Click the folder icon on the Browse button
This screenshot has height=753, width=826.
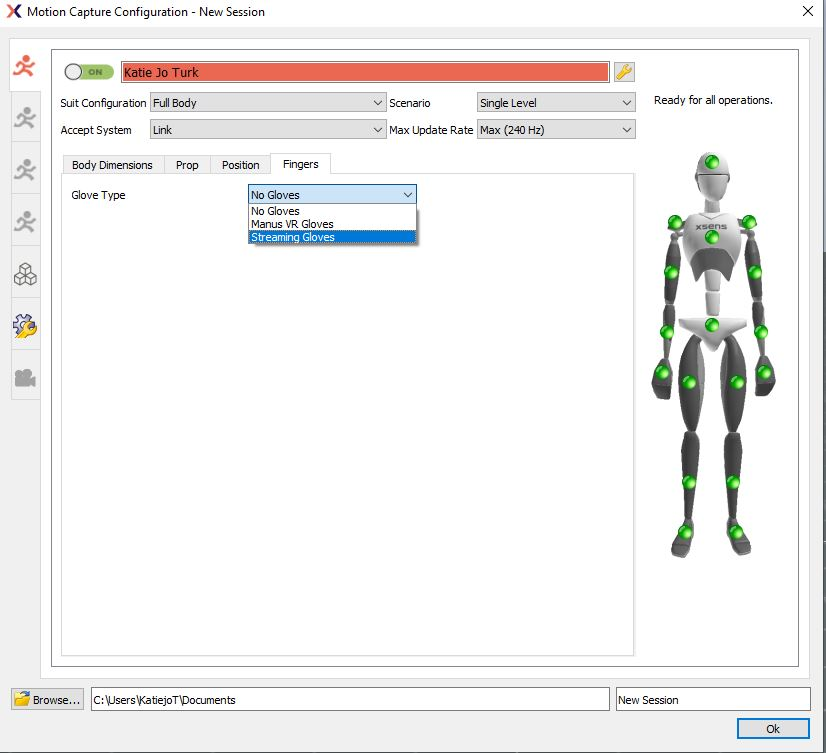[x=24, y=699]
